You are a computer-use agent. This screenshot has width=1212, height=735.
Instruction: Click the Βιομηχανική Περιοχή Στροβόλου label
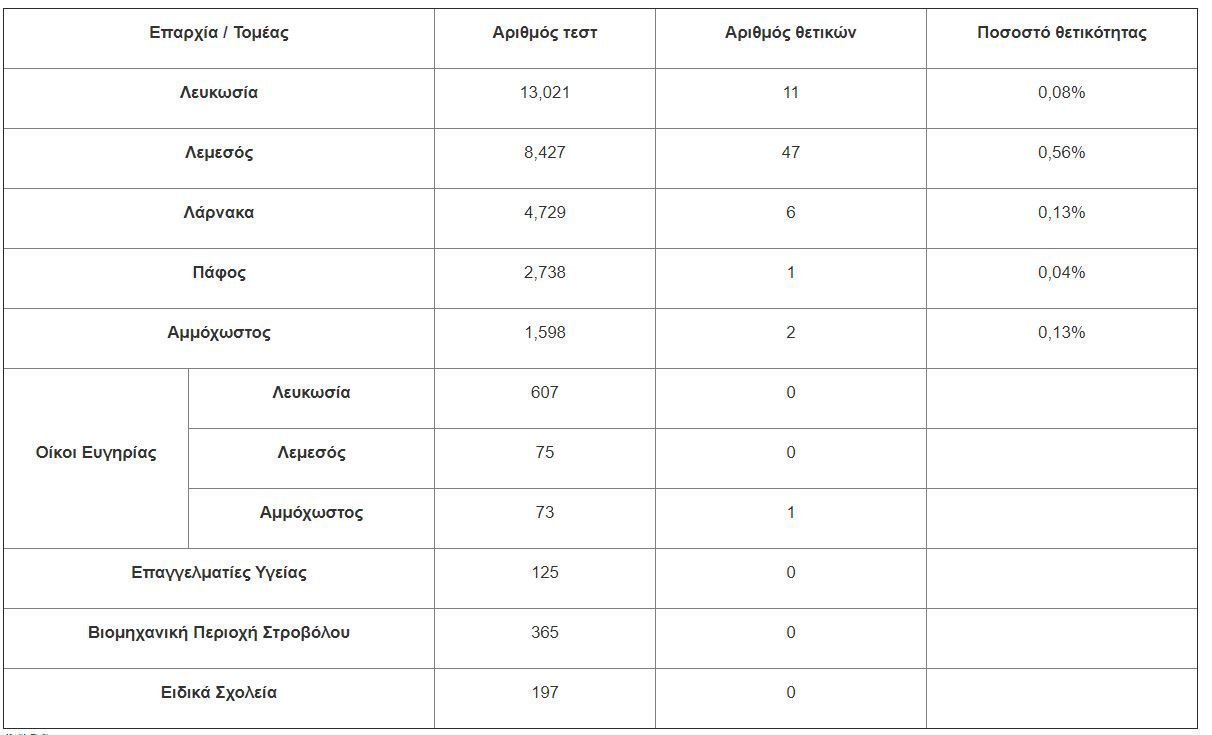[x=219, y=633]
